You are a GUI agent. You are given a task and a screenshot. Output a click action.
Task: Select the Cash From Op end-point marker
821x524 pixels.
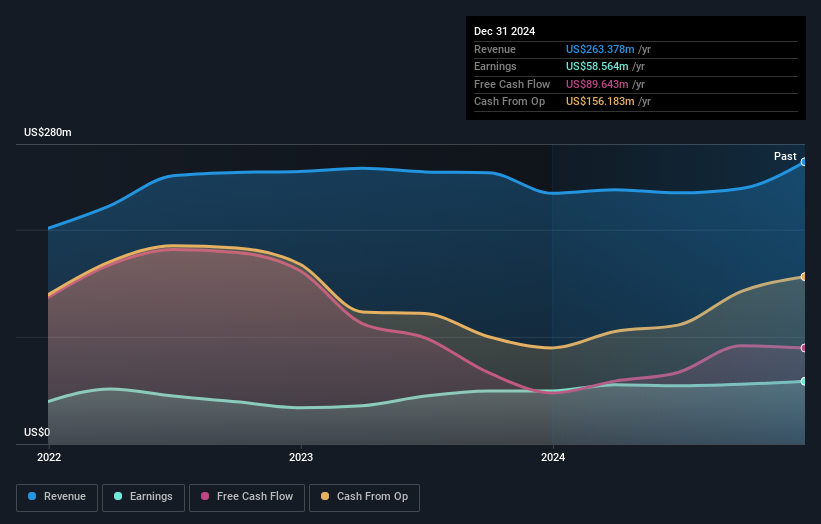point(804,277)
